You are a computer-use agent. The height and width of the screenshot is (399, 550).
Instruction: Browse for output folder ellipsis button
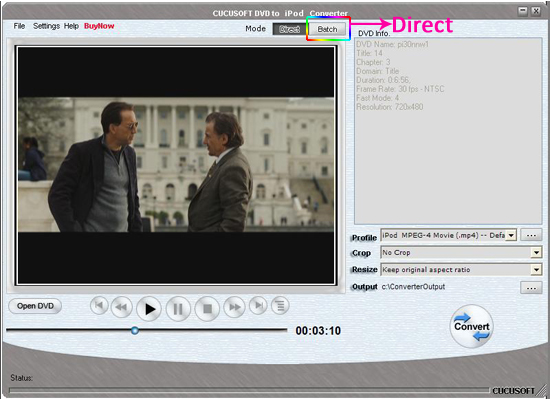pyautogui.click(x=531, y=288)
